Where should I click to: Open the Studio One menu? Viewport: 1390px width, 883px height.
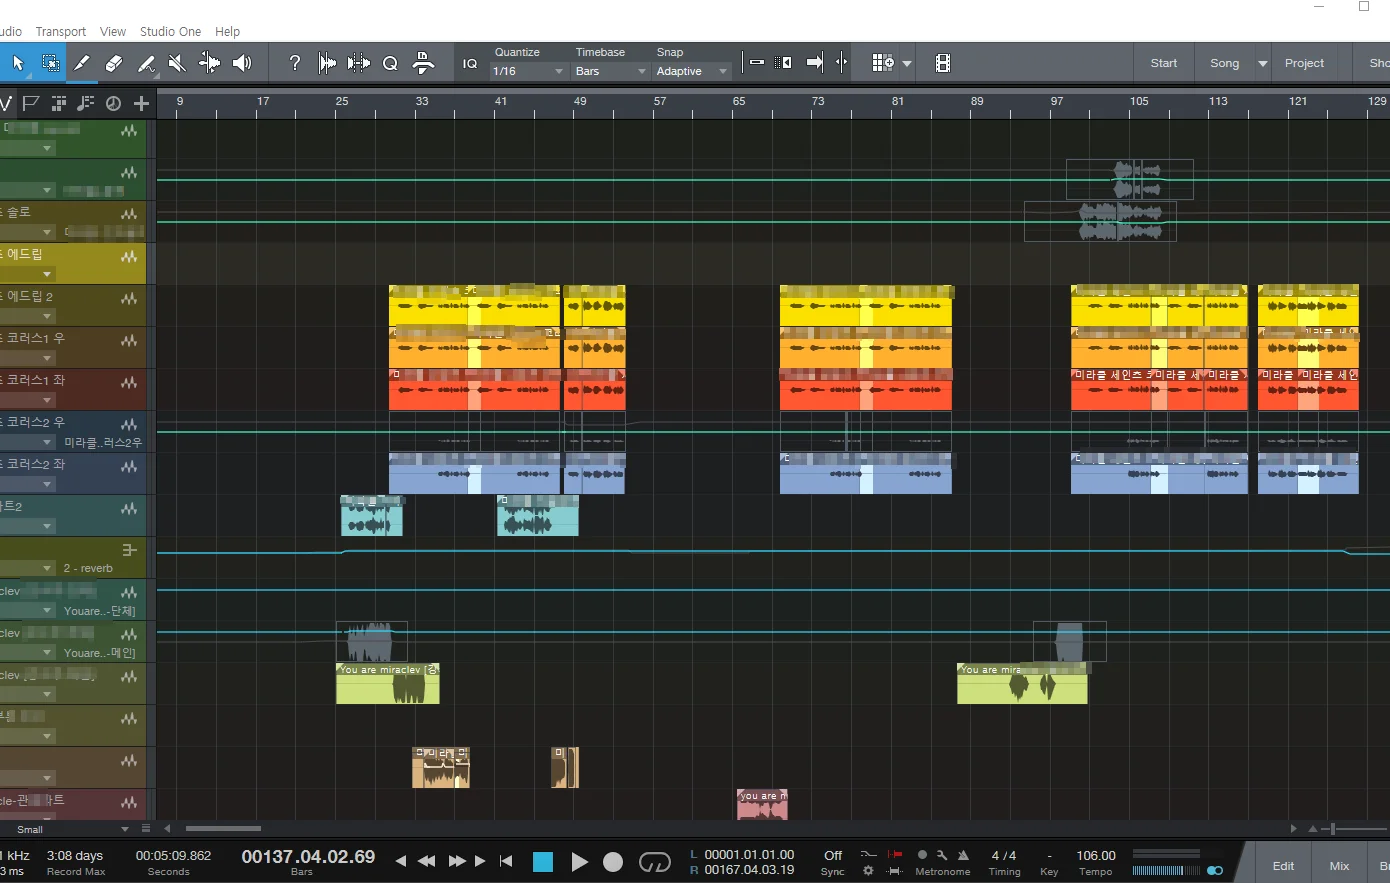[171, 31]
